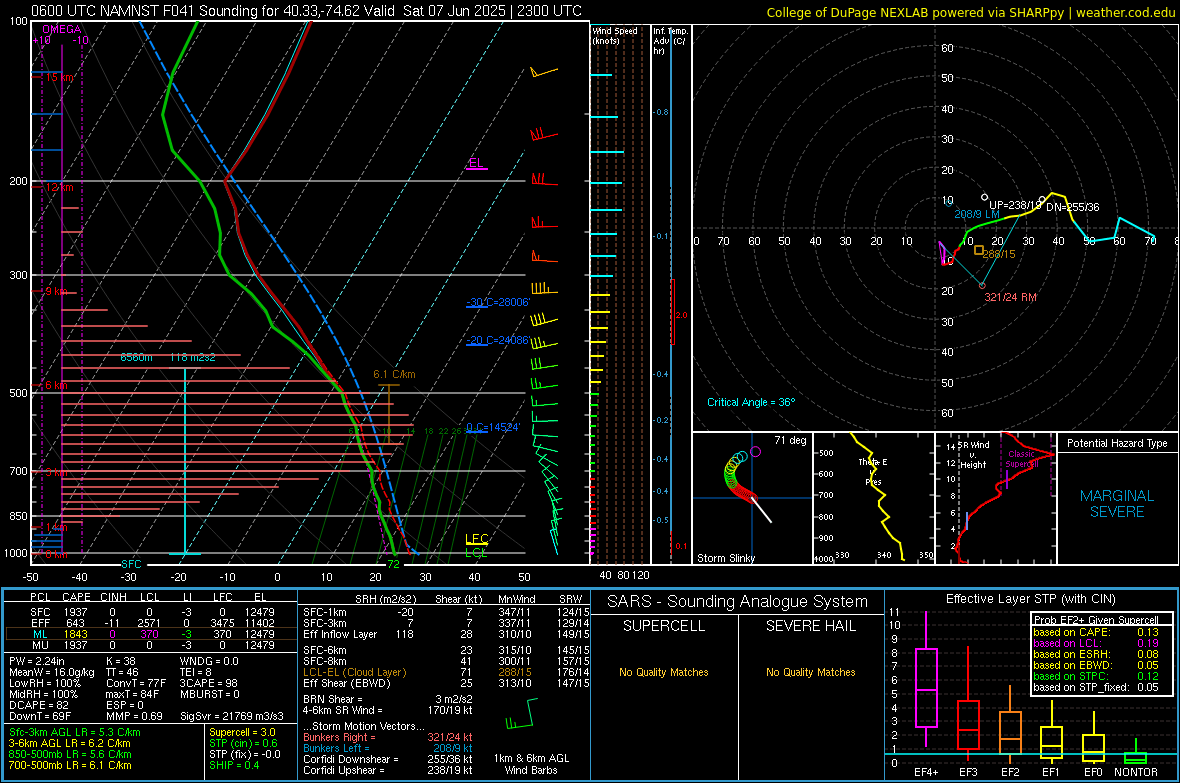Click the Bunkers Left = 208/9 kt line
The width and height of the screenshot is (1180, 783).
pos(388,748)
